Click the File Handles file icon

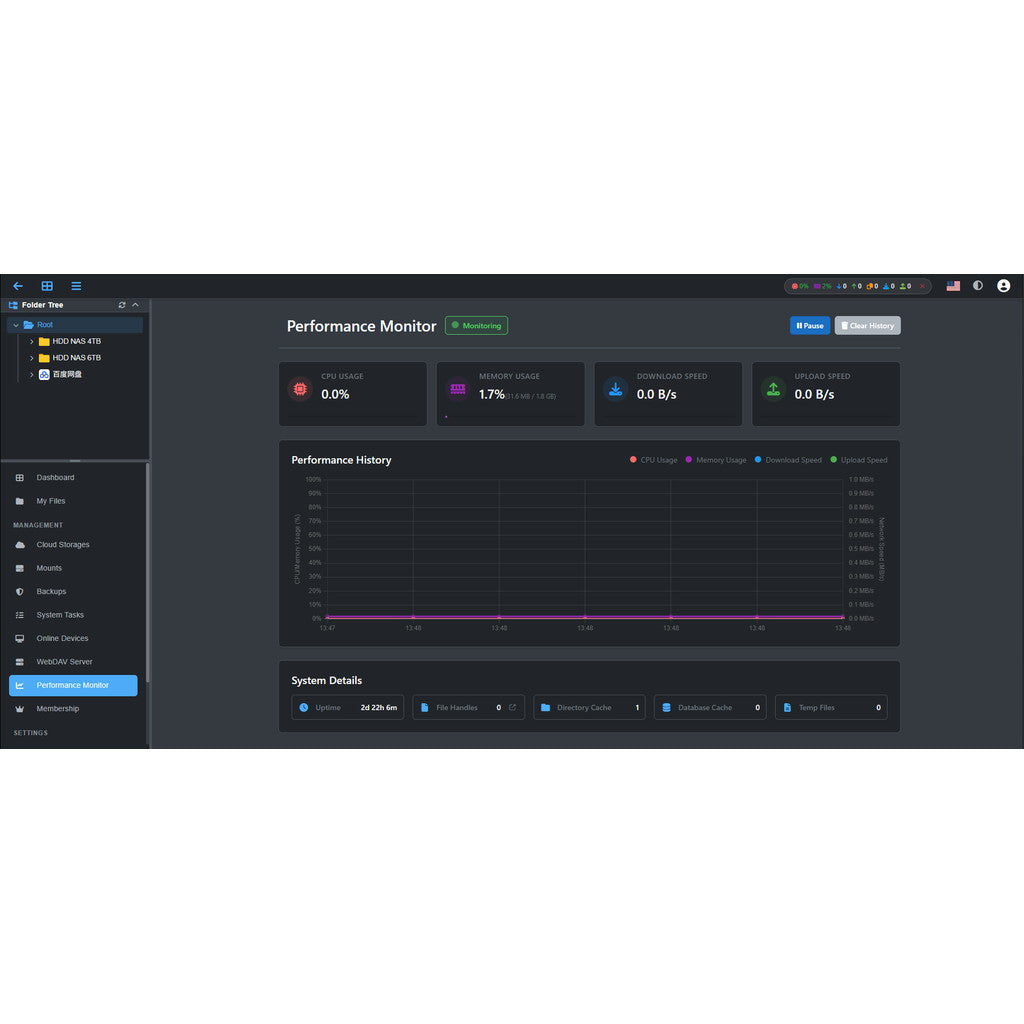tap(424, 707)
